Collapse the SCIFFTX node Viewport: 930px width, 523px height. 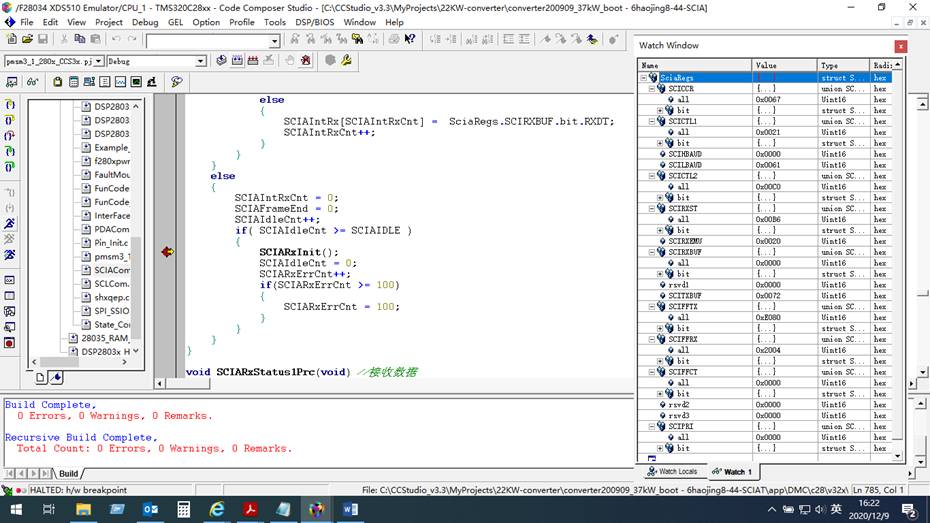652,307
